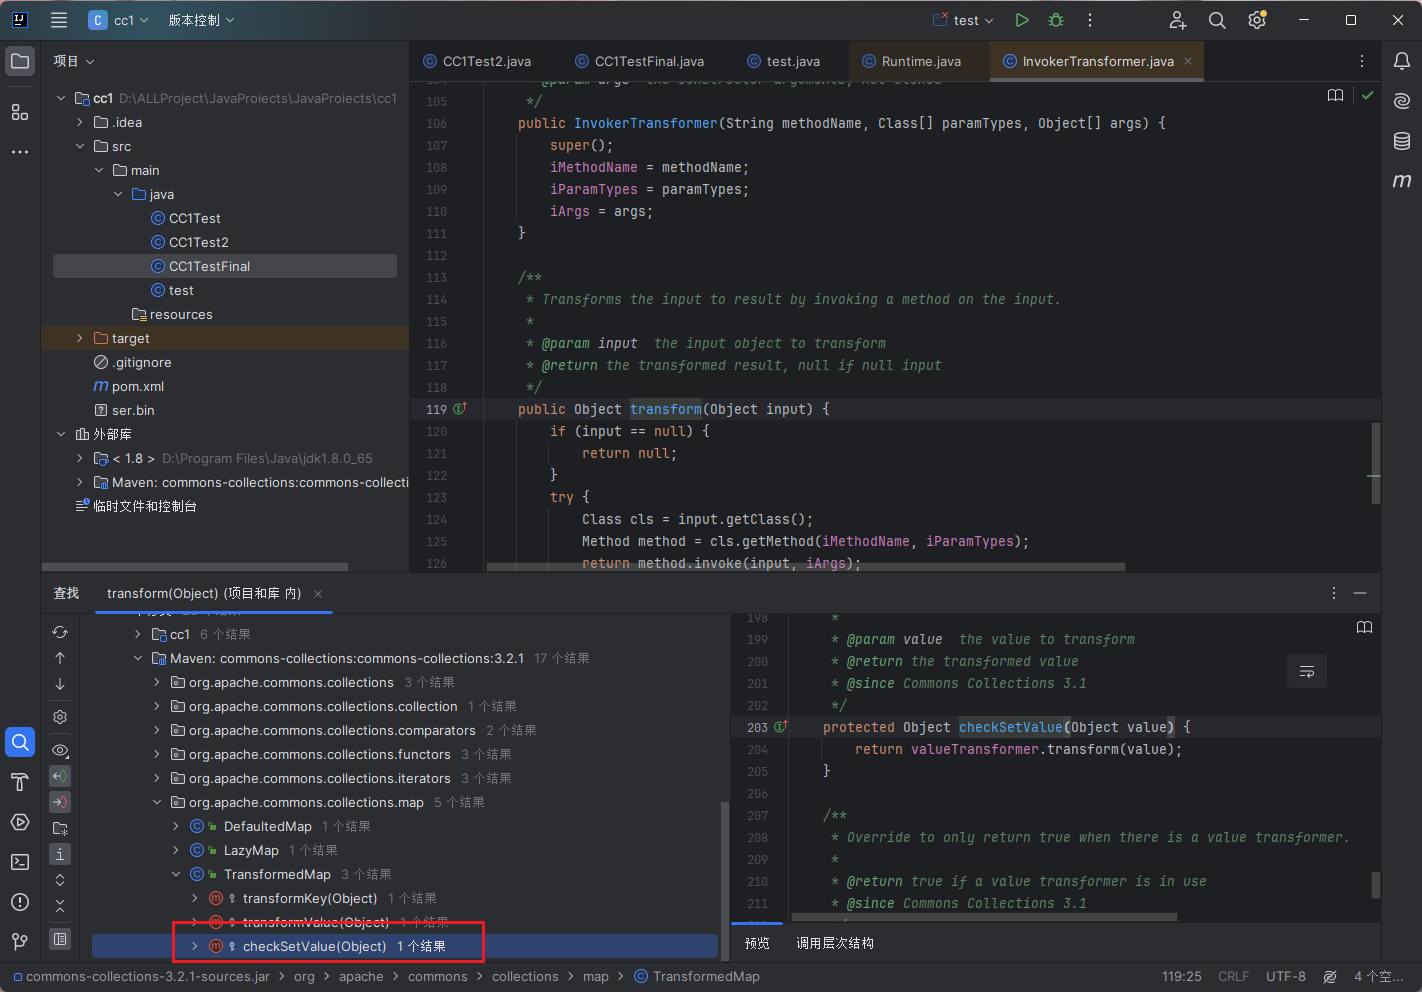Screen dimensions: 1422x992
Task: Open the Build hammer tool window
Action: click(x=20, y=782)
